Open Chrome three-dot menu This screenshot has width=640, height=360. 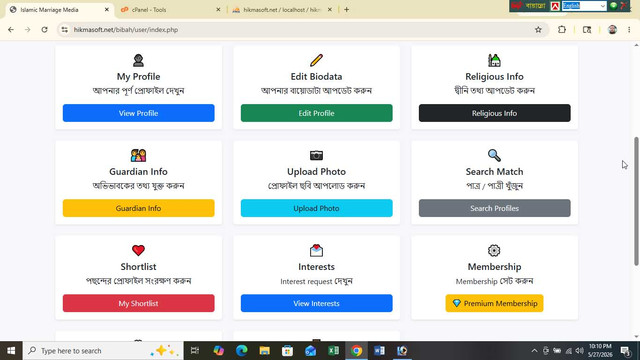629,30
